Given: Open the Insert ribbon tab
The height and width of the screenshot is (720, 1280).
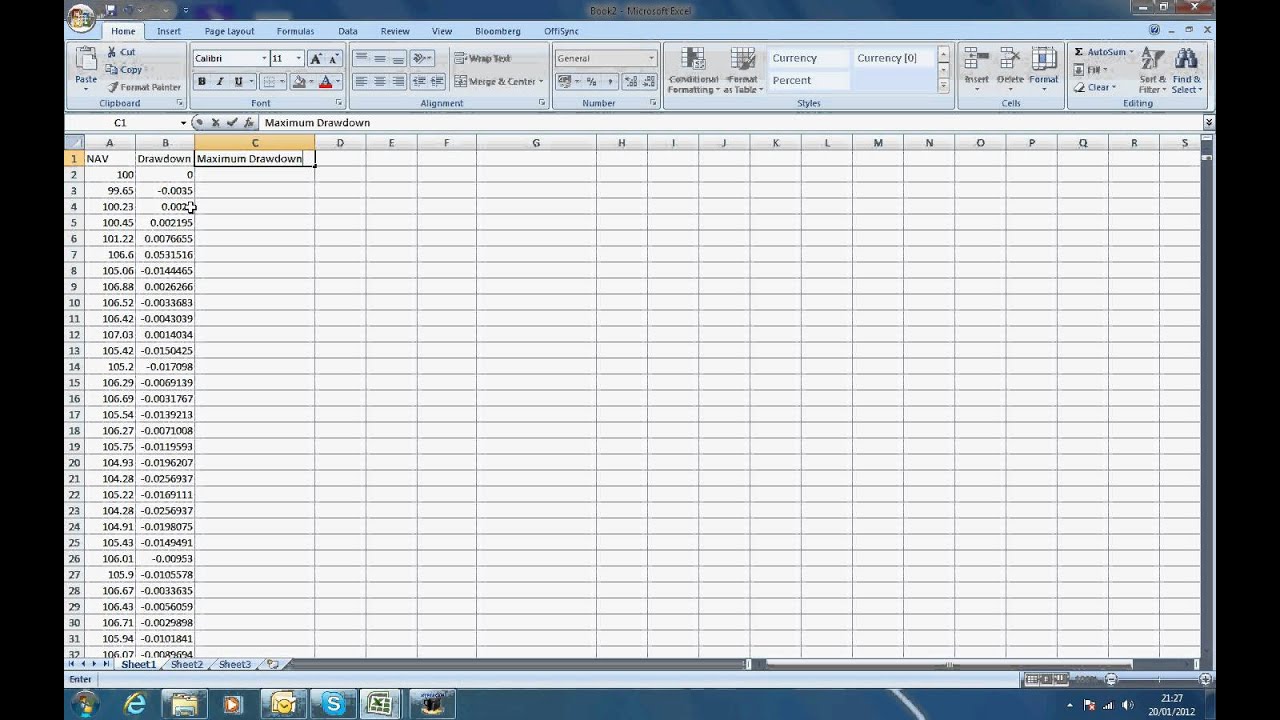Looking at the screenshot, I should pyautogui.click(x=169, y=31).
